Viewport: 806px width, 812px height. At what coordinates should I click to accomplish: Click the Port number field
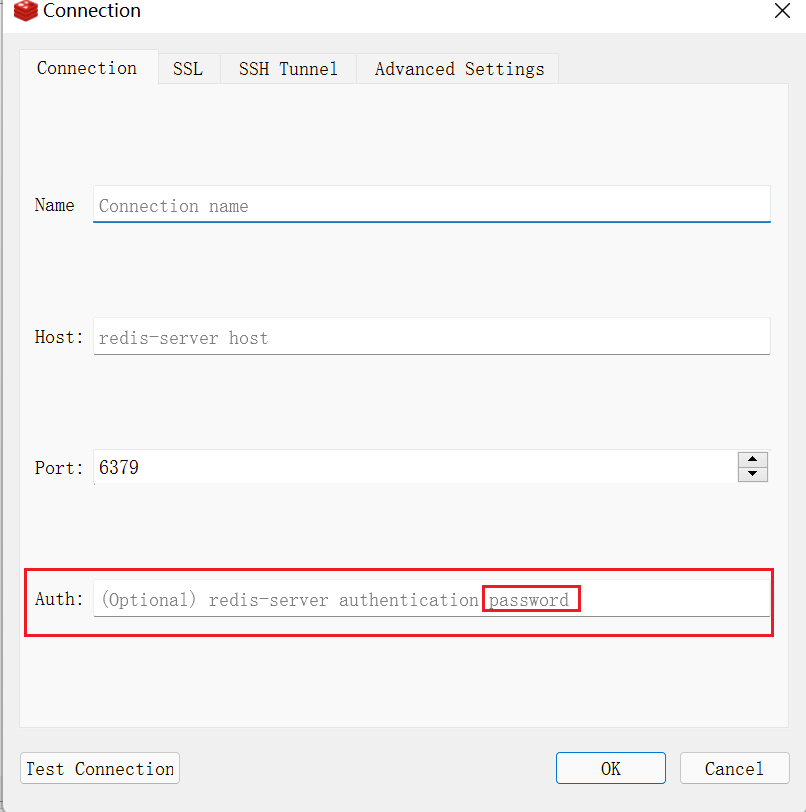415,467
